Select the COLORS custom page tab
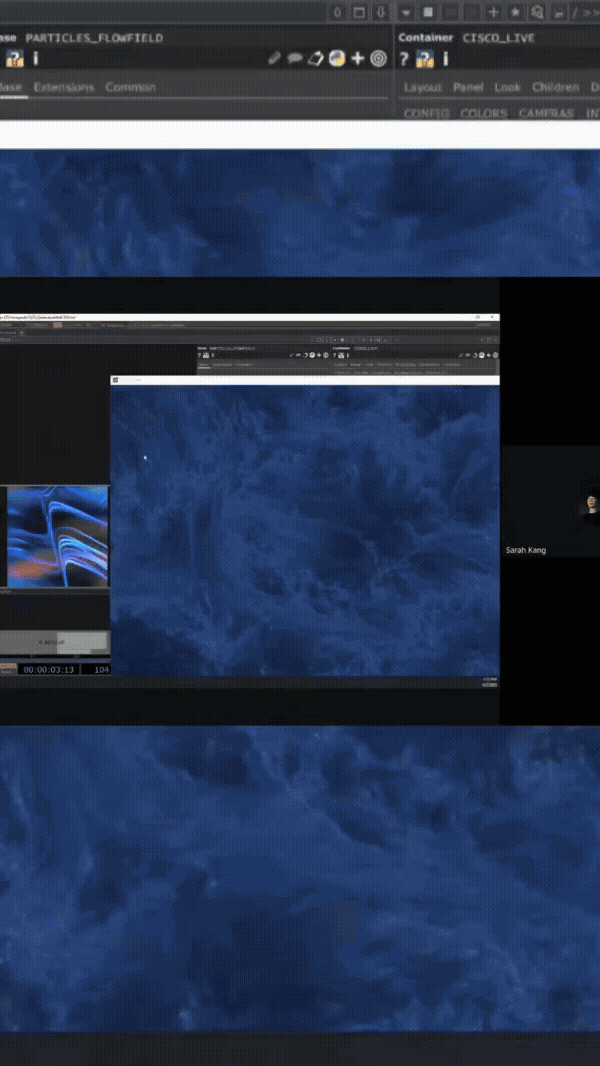The width and height of the screenshot is (600, 1066). point(484,114)
